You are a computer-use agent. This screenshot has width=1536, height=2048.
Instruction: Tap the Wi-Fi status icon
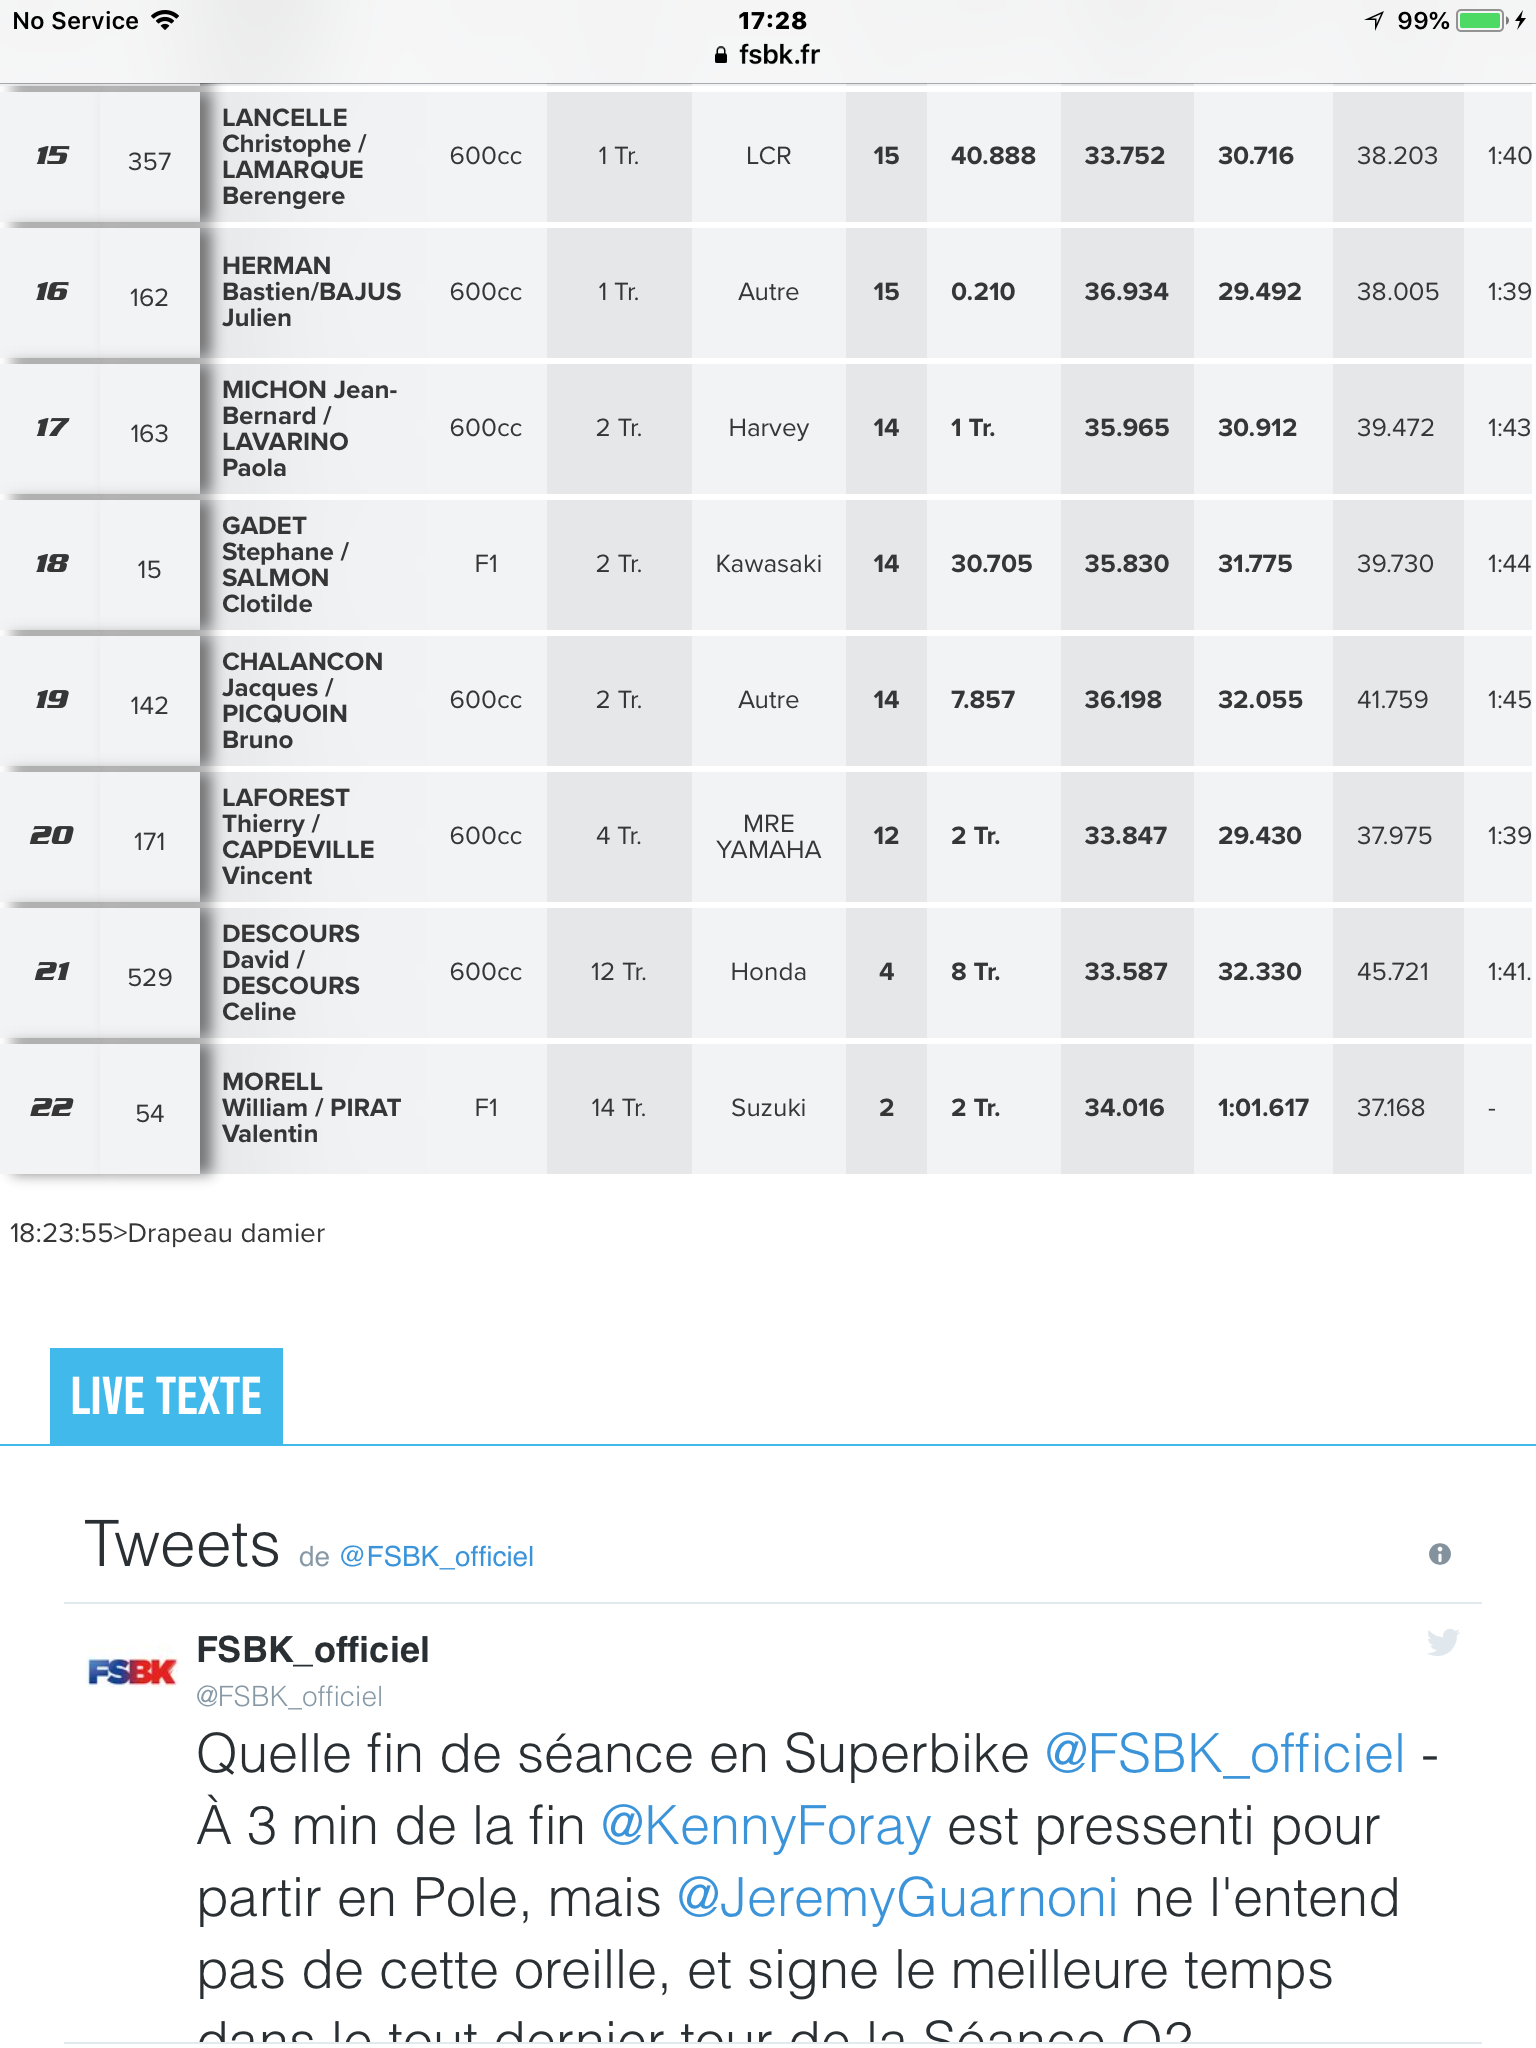[x=165, y=20]
